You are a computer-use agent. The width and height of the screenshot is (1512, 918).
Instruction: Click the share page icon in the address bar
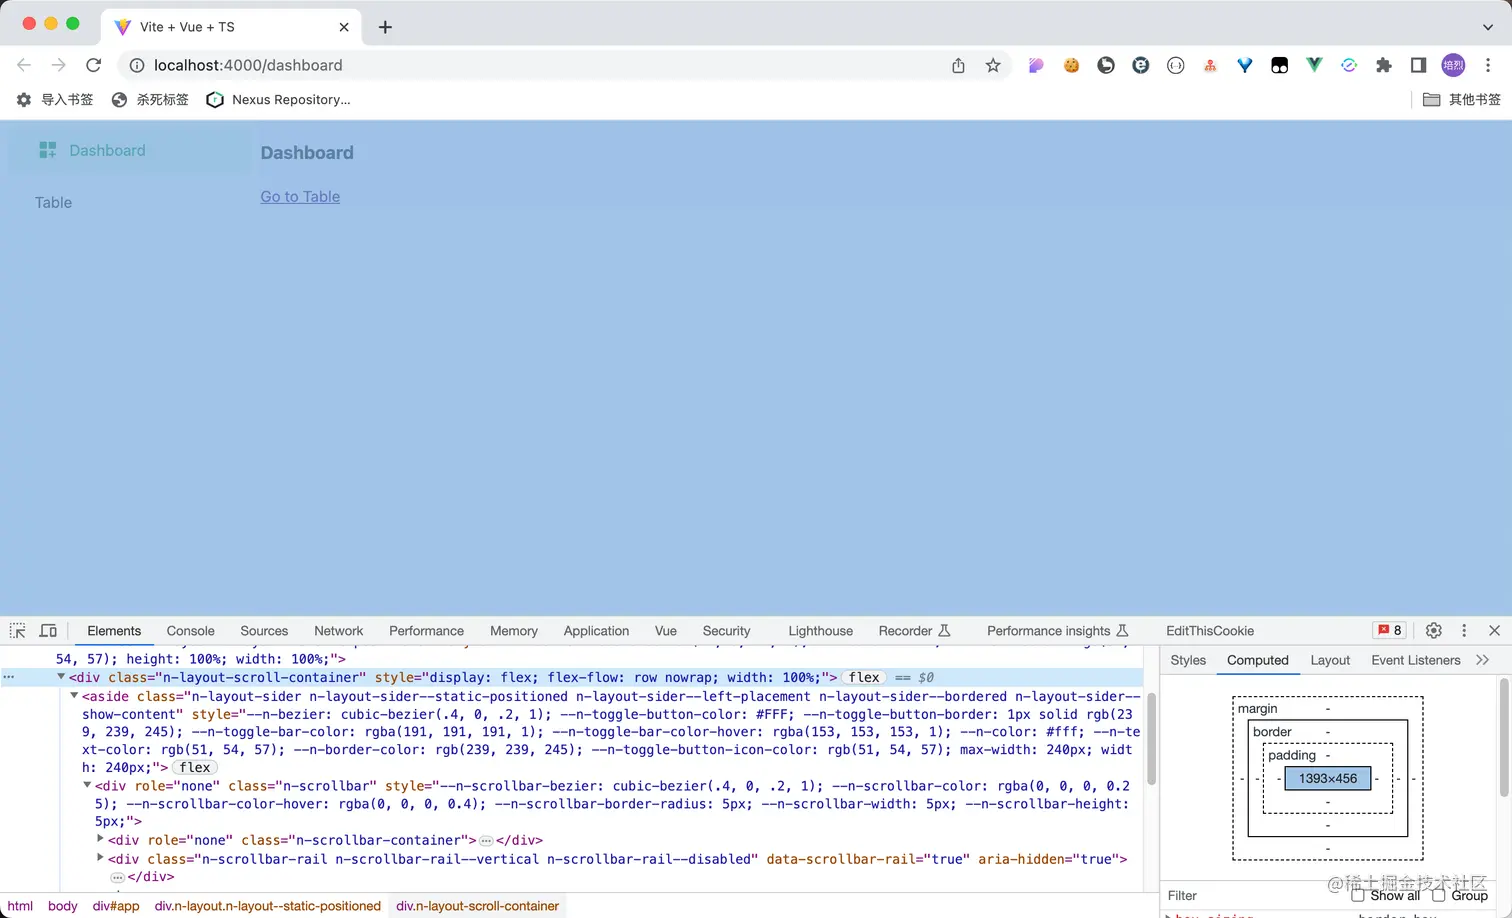pos(958,65)
